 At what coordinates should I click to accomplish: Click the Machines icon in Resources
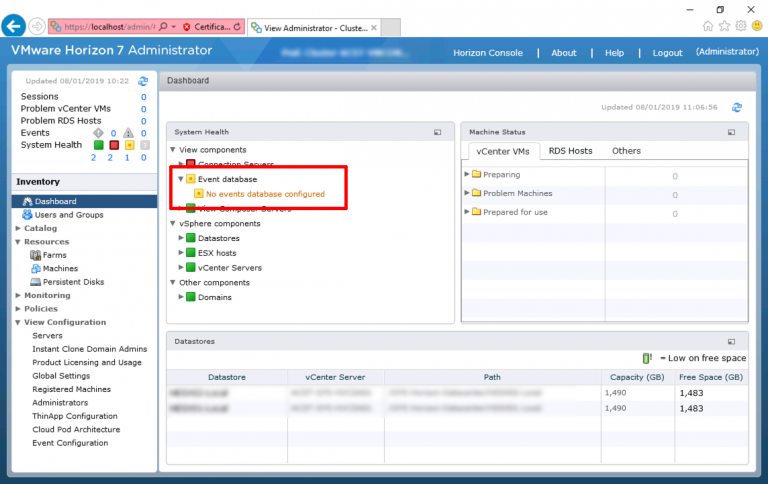click(36, 268)
